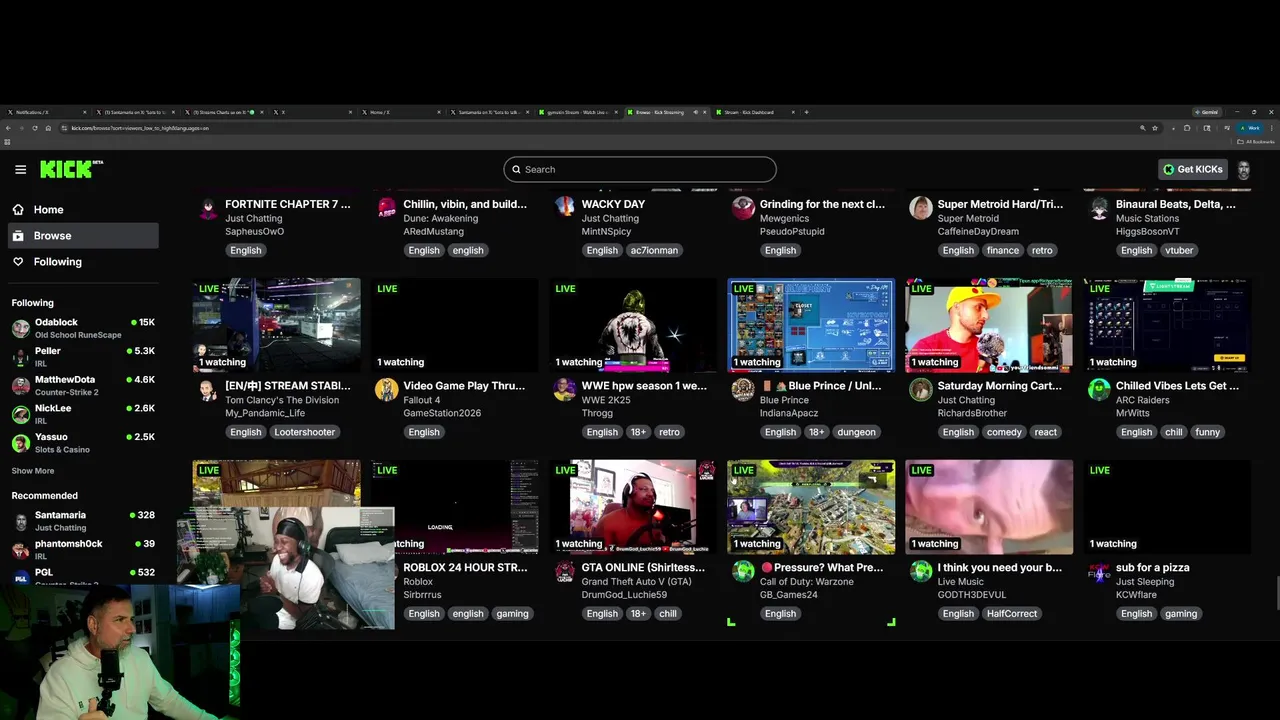The image size is (1280, 720).
Task: Select Browse in the left sidebar
Action: (83, 236)
